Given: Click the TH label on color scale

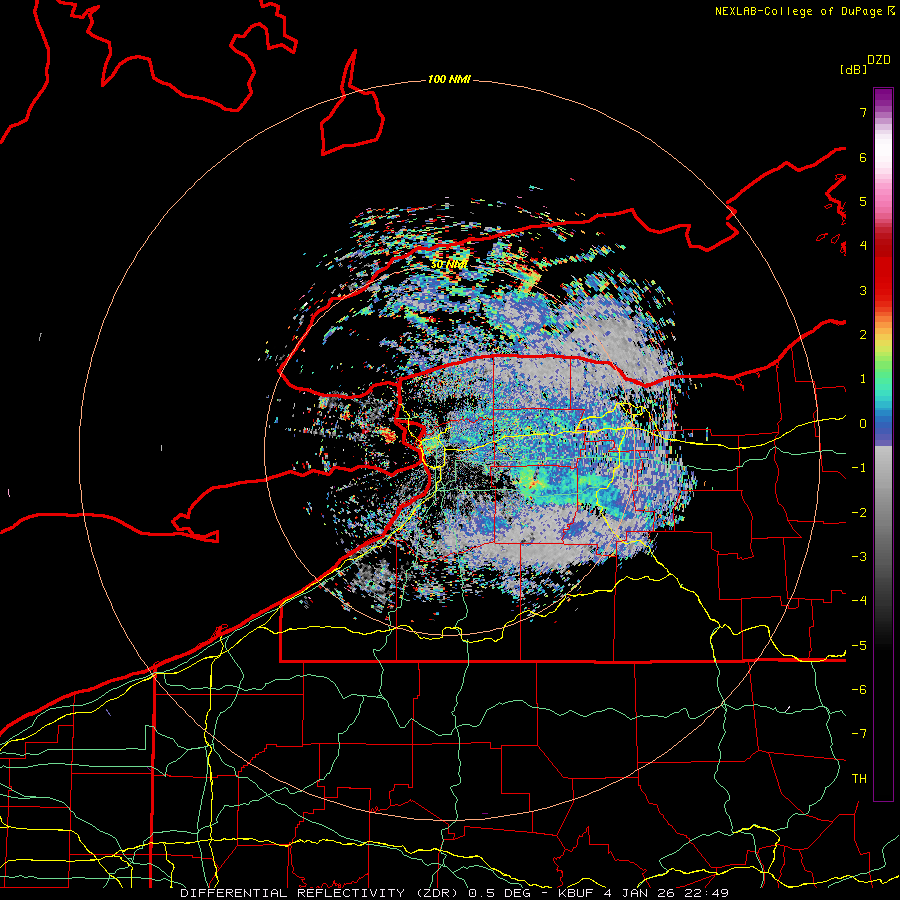Looking at the screenshot, I should pyautogui.click(x=859, y=779).
